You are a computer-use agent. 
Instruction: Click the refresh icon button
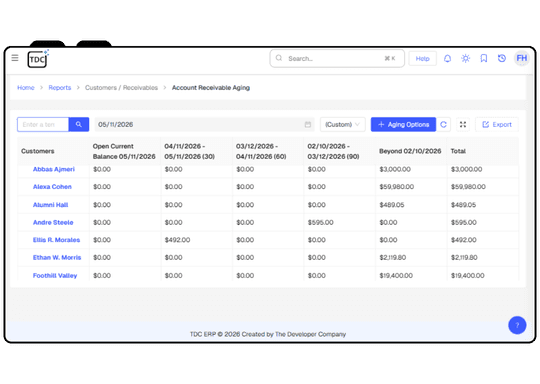pos(444,124)
